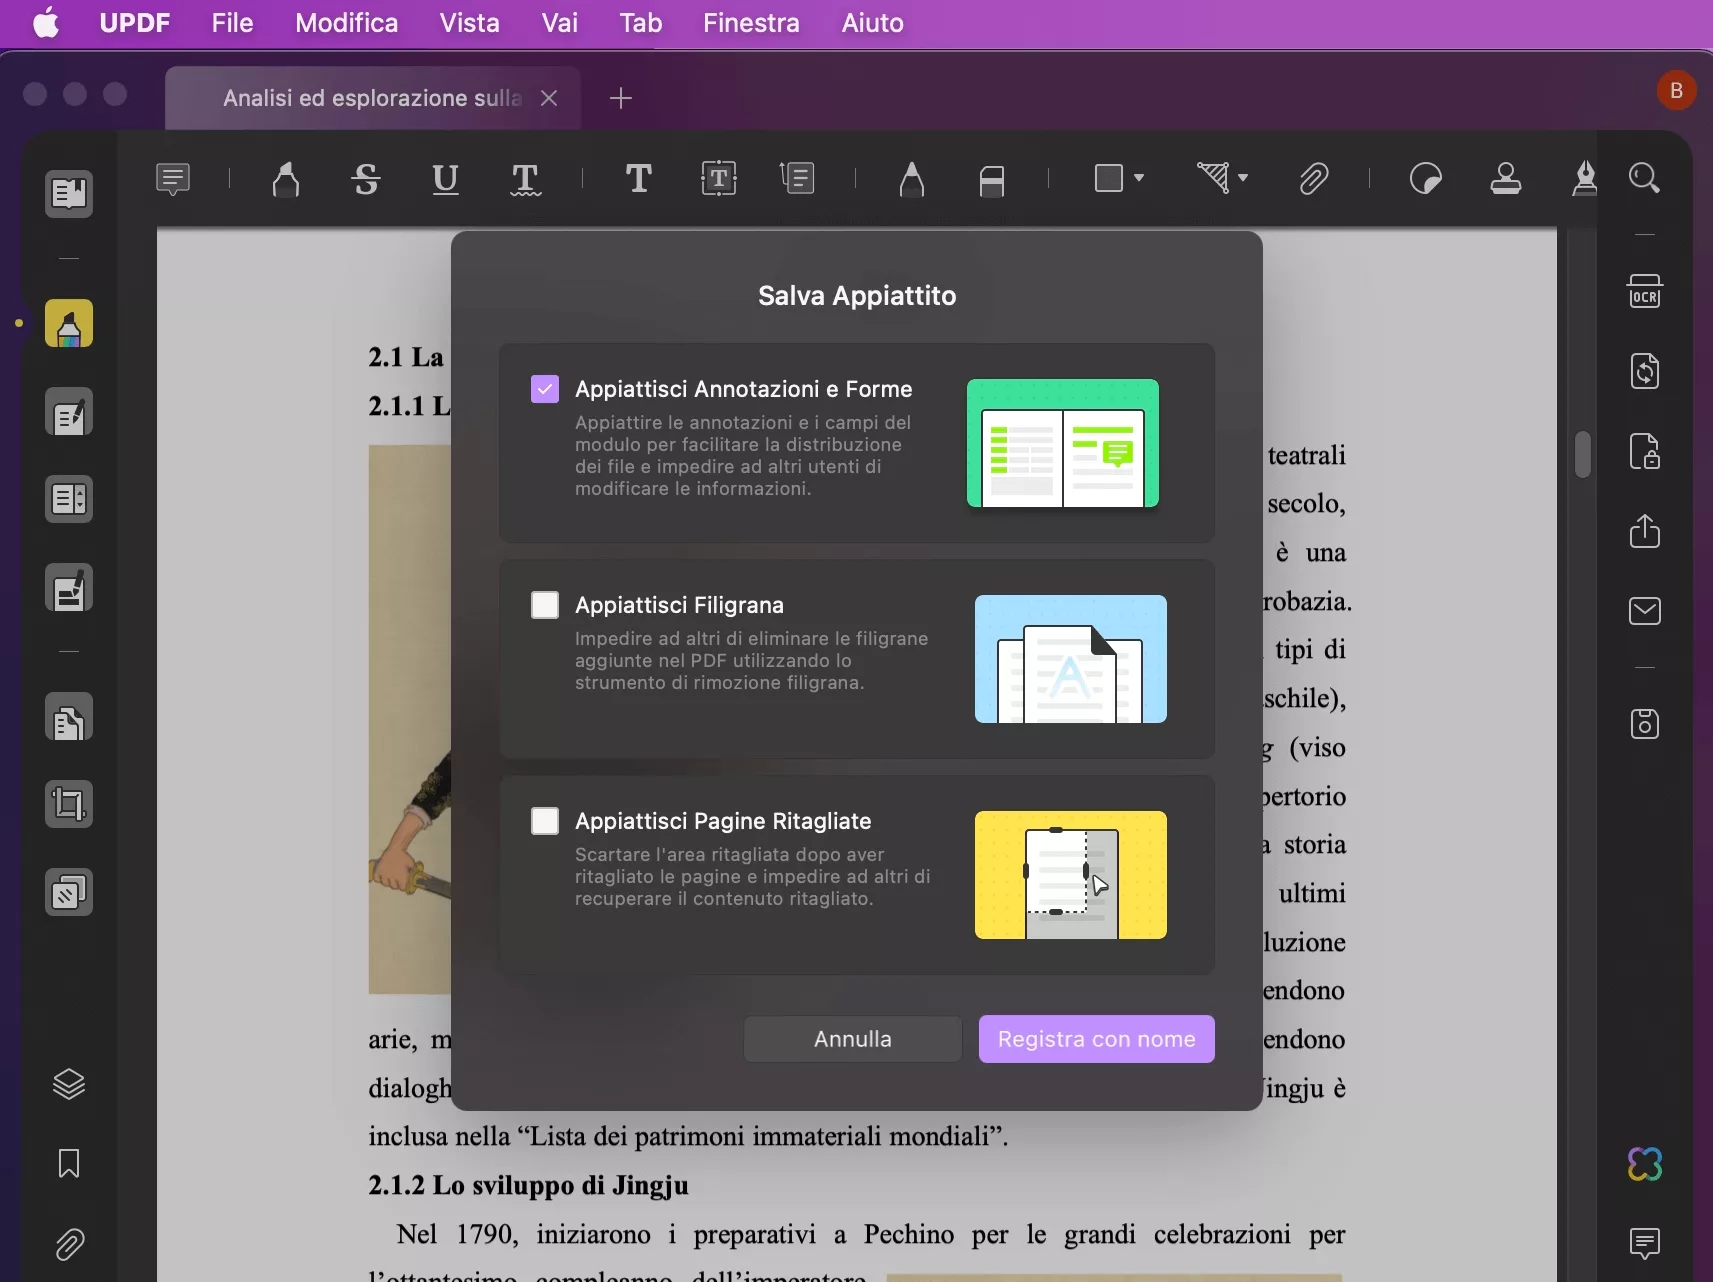Uncheck Appiattisci Annotazioni e Forme checkbox

[545, 389]
